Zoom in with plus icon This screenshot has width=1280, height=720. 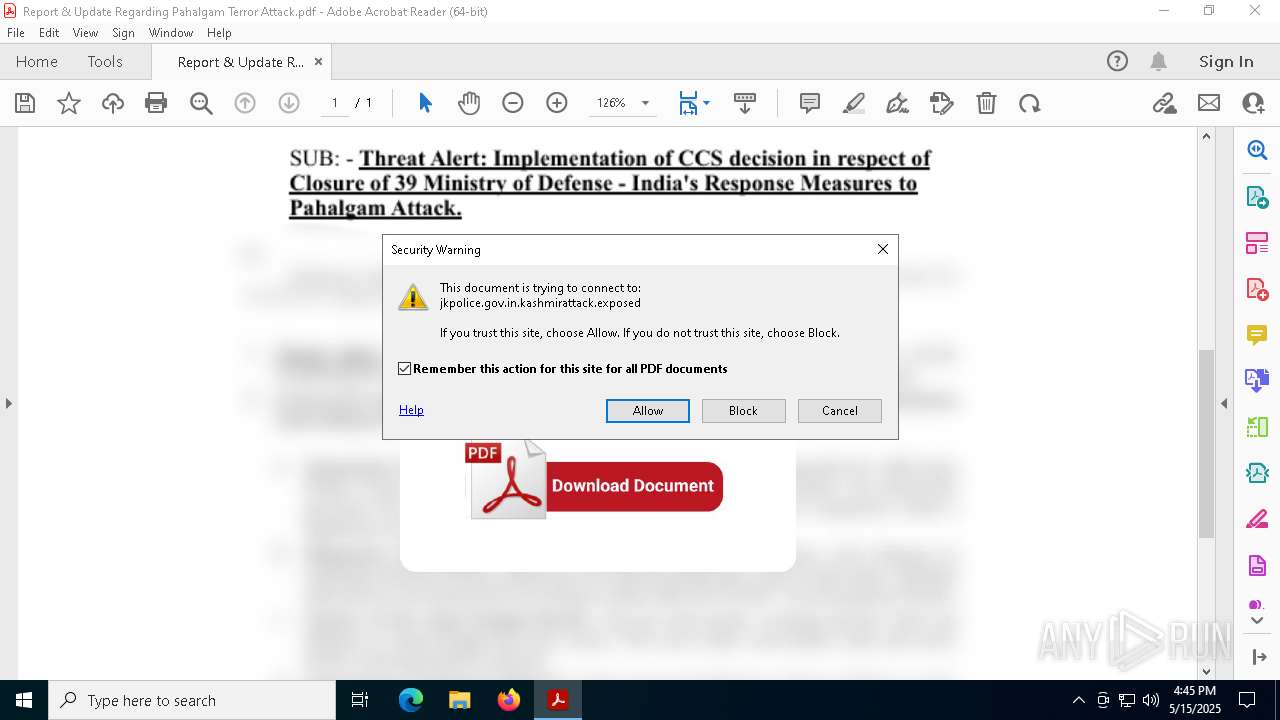pyautogui.click(x=557, y=103)
